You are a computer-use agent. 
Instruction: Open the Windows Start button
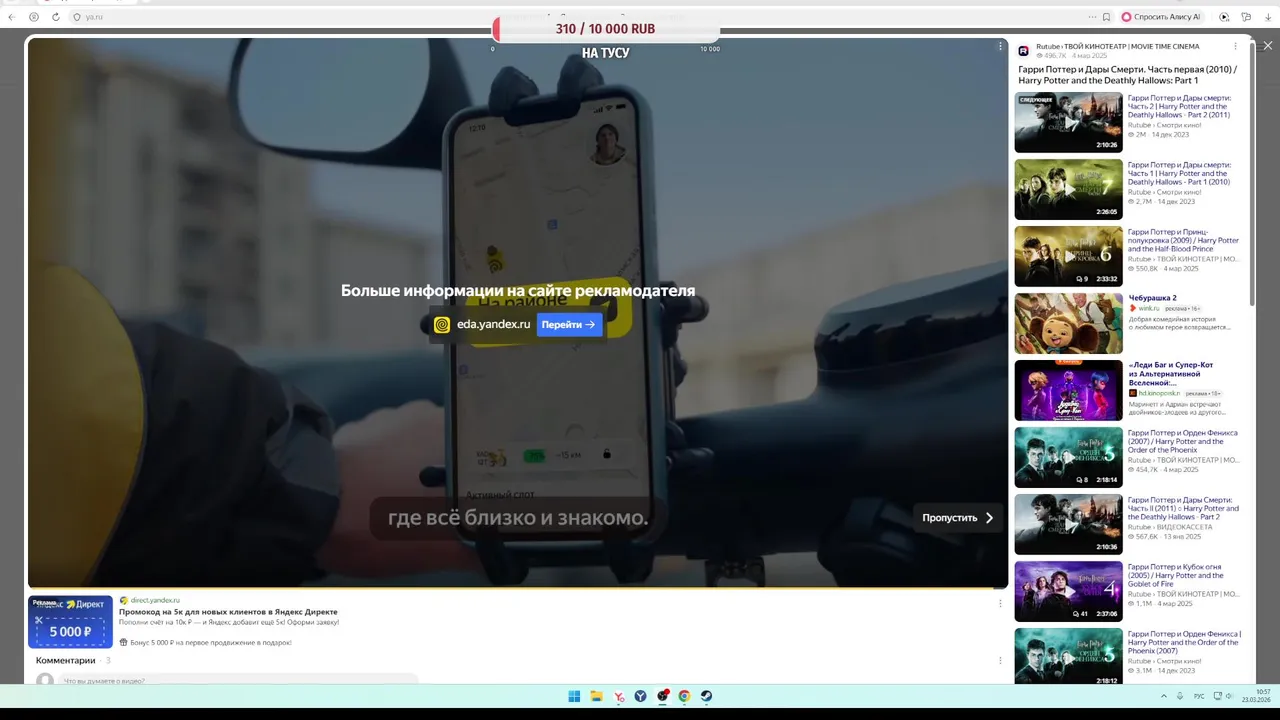574,696
